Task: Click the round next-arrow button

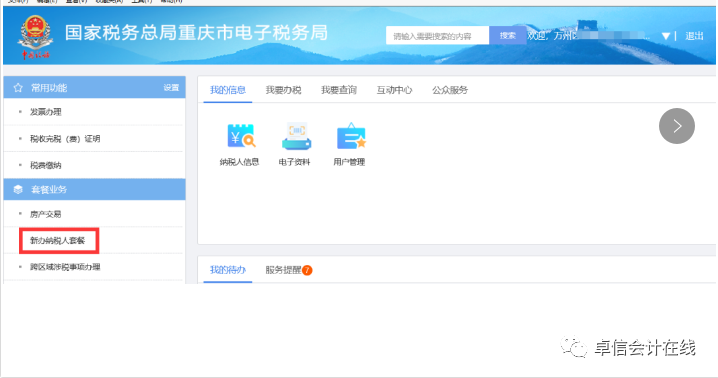Action: coord(677,126)
